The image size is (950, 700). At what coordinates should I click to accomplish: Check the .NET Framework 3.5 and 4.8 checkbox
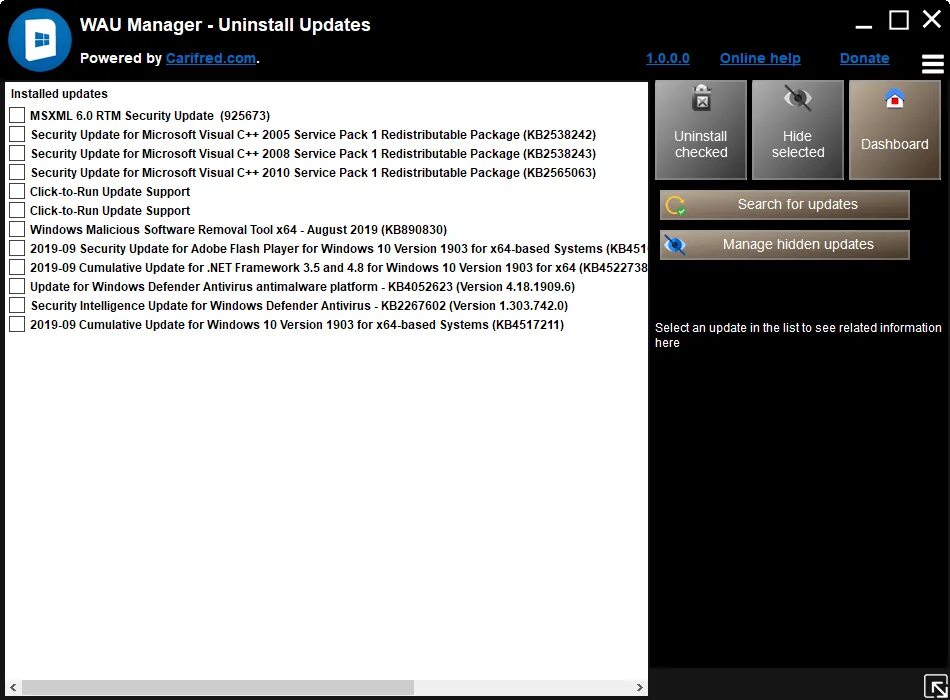(17, 267)
